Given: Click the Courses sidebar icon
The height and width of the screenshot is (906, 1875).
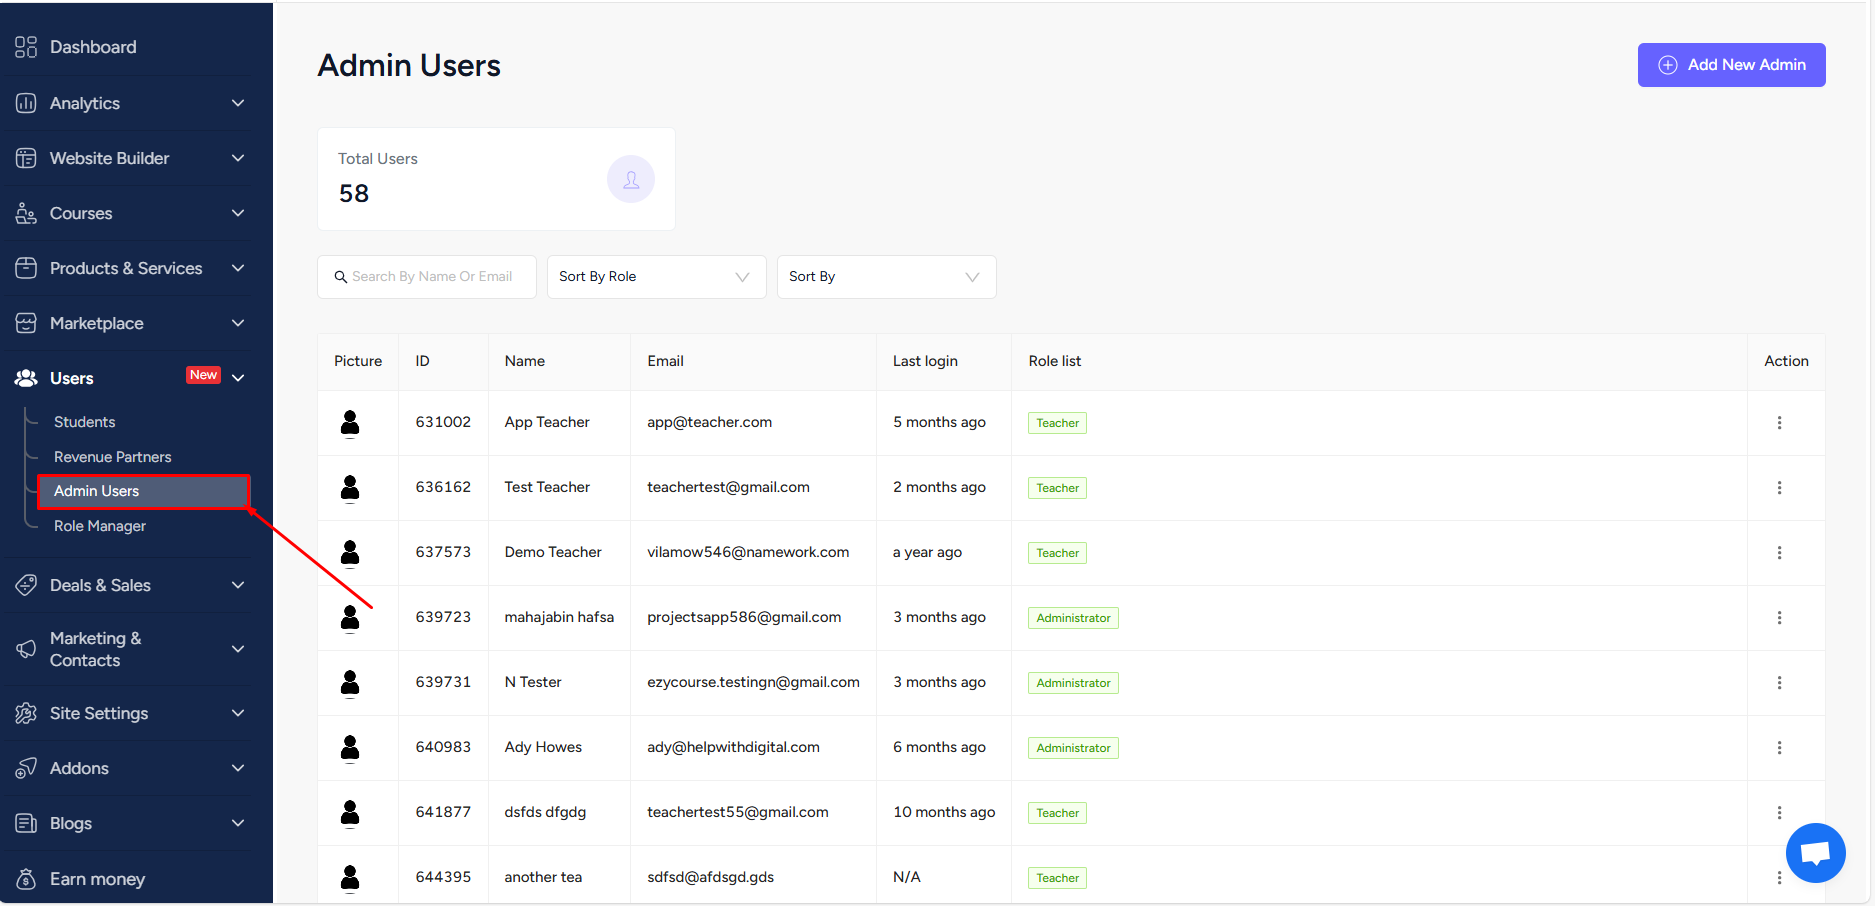Looking at the screenshot, I should point(26,213).
